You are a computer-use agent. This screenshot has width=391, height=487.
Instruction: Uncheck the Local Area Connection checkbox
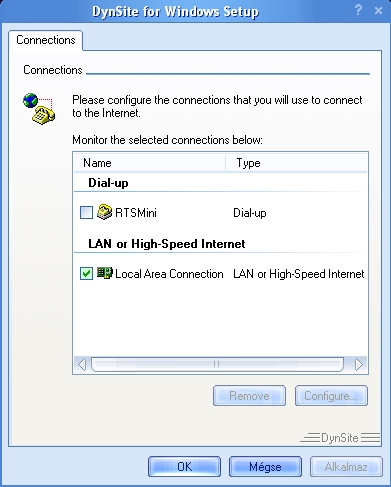coord(86,274)
